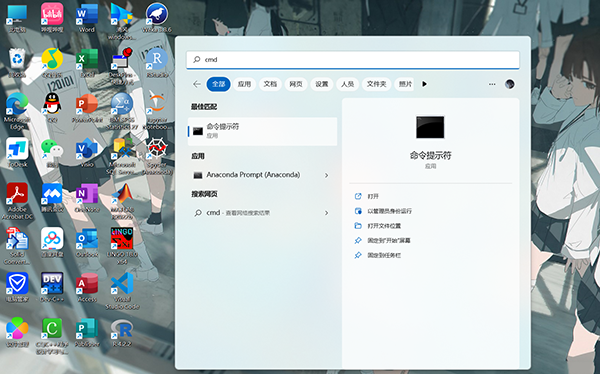Image resolution: width=600 pixels, height=374 pixels.
Task: Open the three-dot options menu
Action: click(x=492, y=84)
